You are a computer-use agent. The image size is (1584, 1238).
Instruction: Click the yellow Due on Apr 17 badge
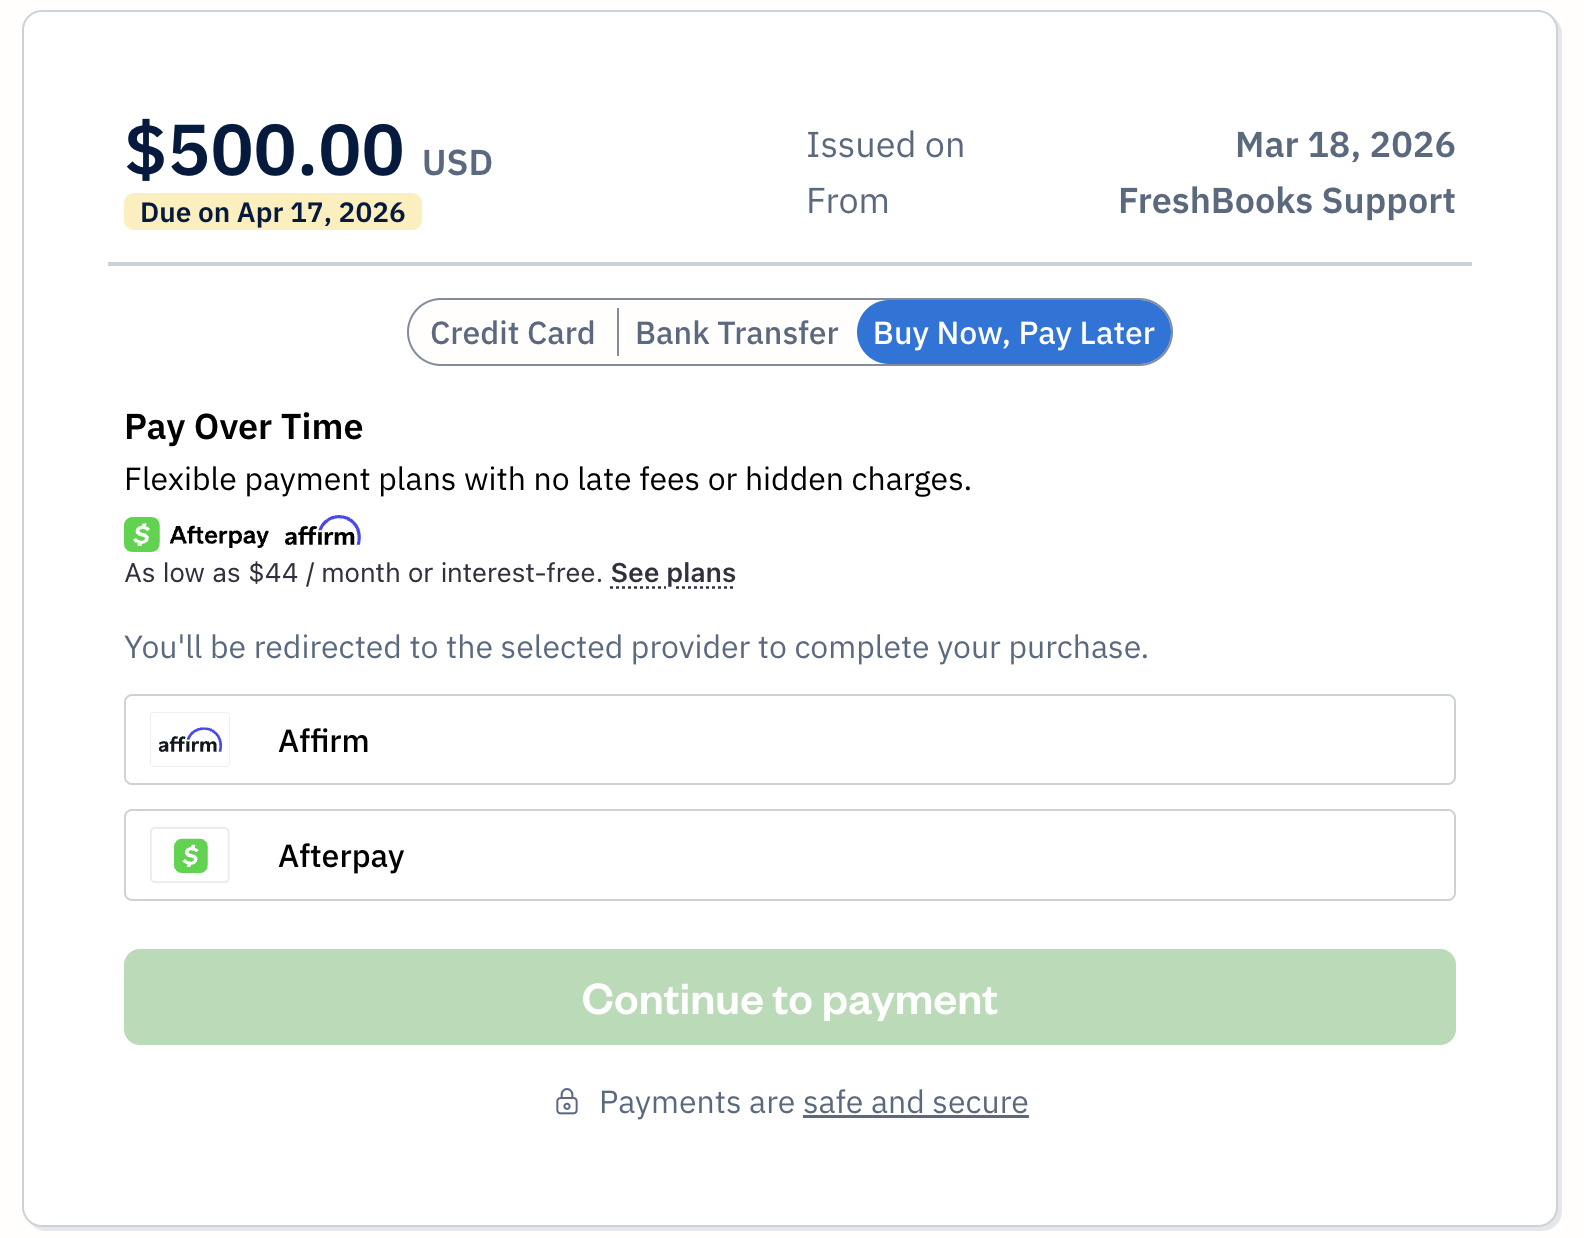273,211
